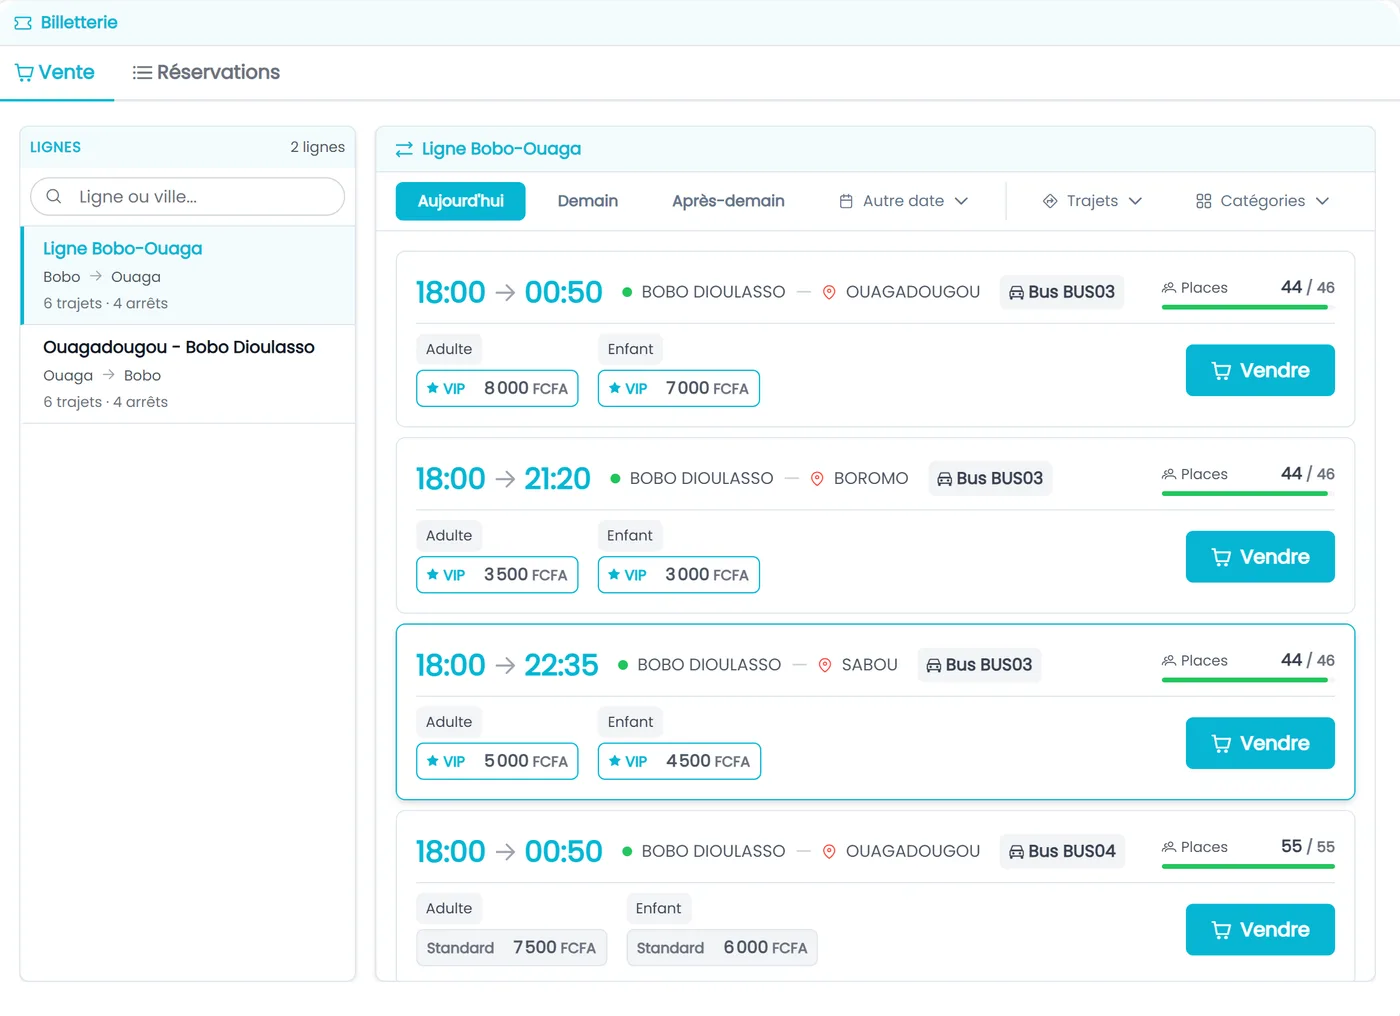
Task: Select the Ligne Bobo-Ouaga line
Action: (x=189, y=275)
